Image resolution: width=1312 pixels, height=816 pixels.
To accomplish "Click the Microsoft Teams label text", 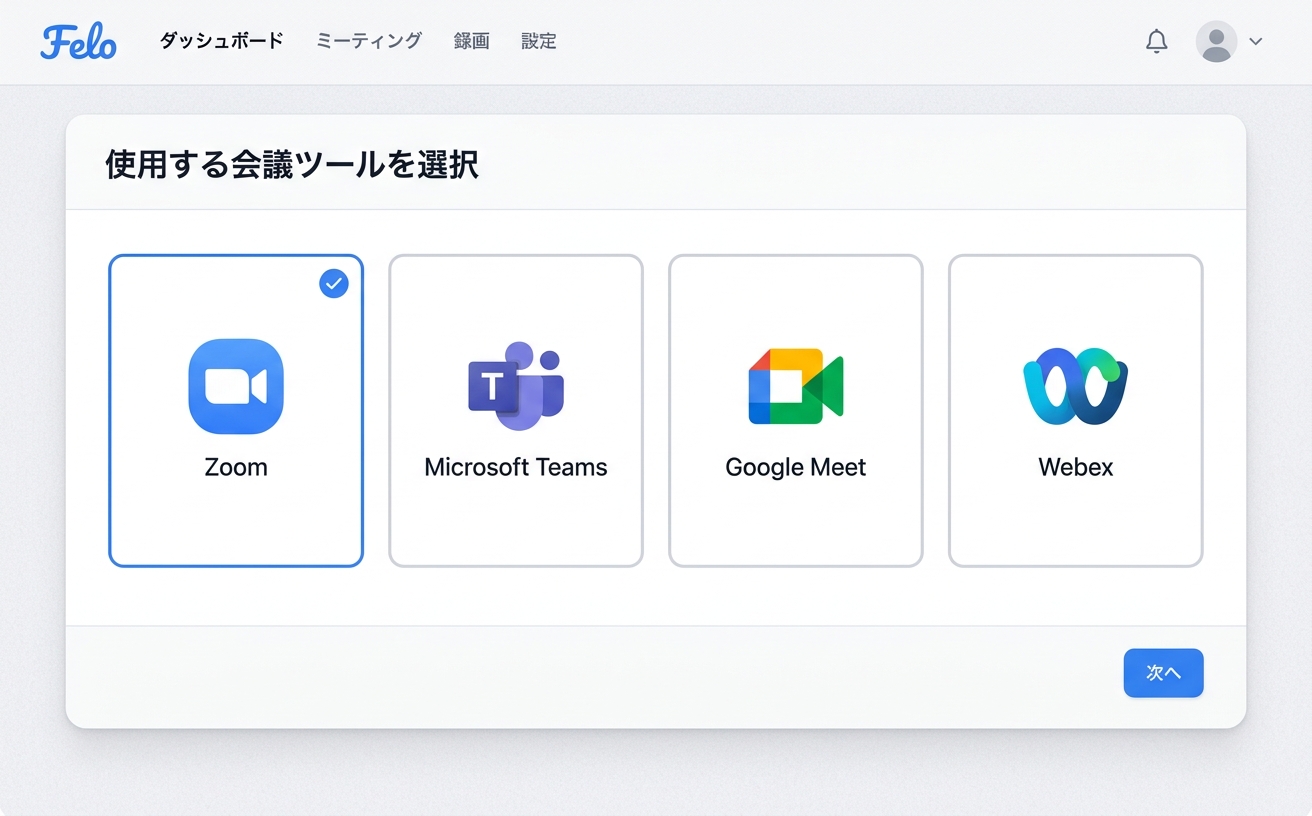I will tap(516, 467).
